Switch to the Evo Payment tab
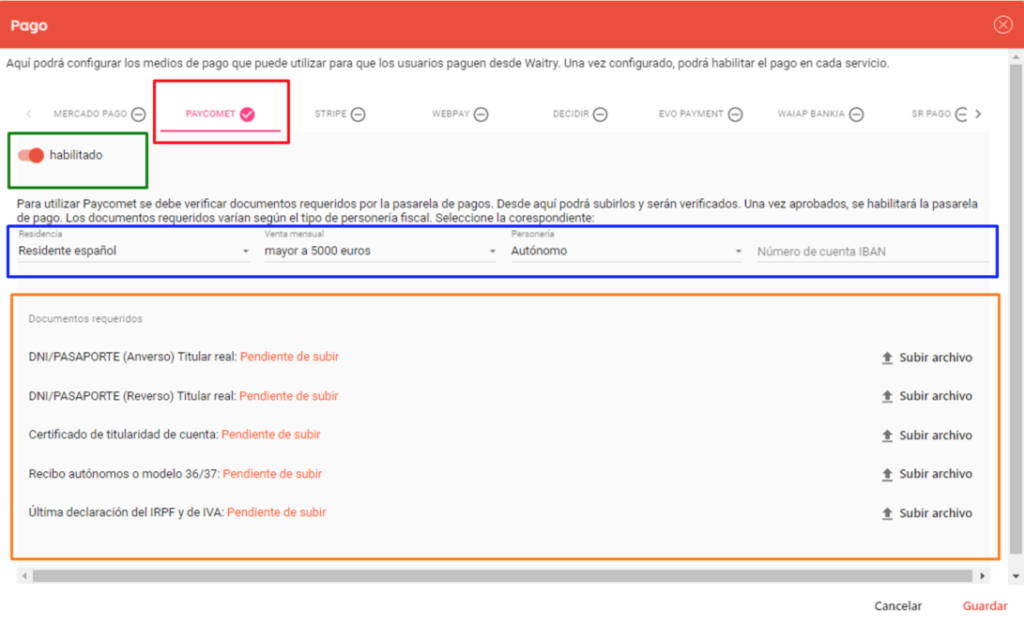This screenshot has width=1024, height=618. (700, 114)
